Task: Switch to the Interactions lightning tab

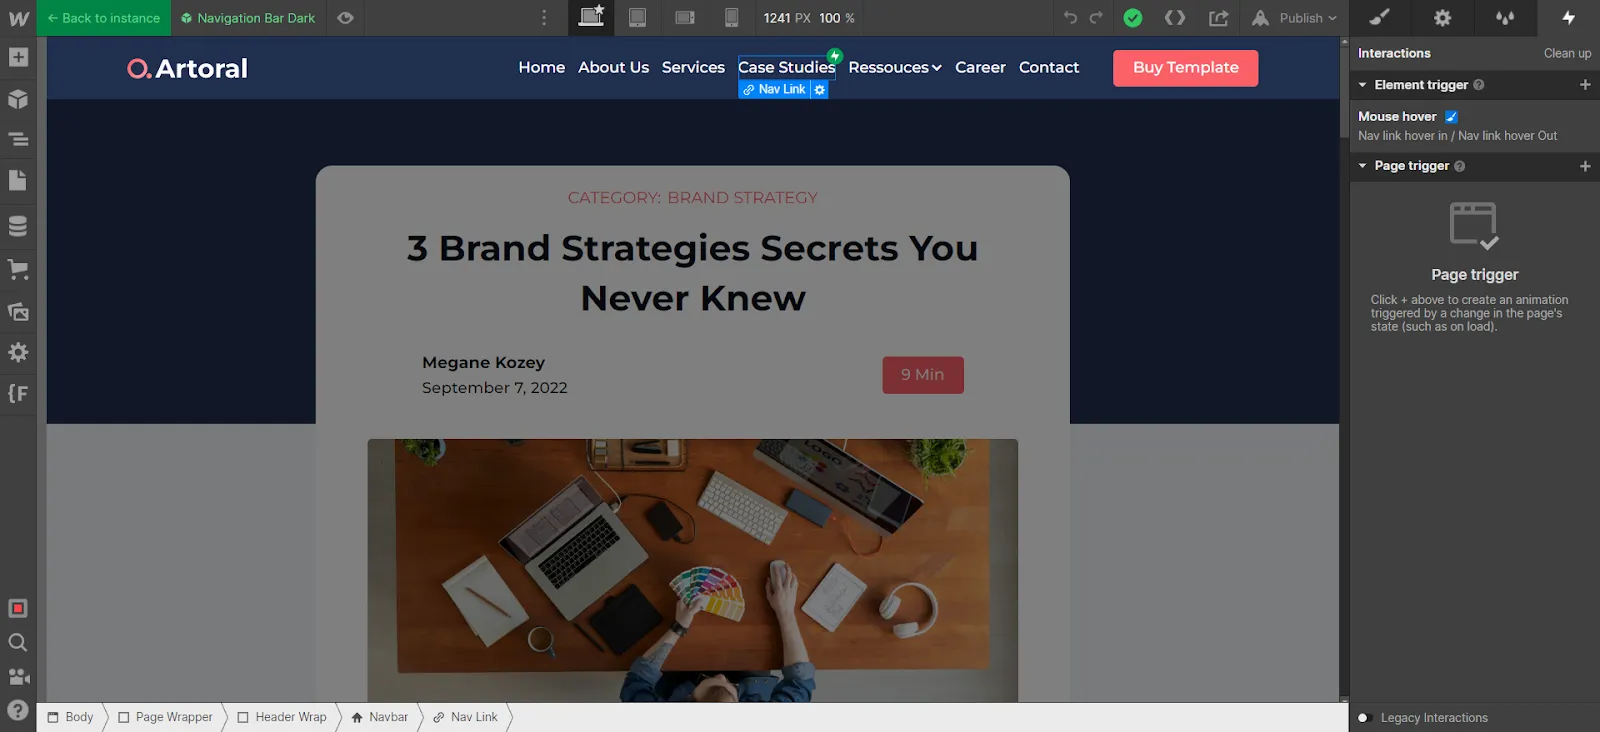Action: [x=1568, y=18]
